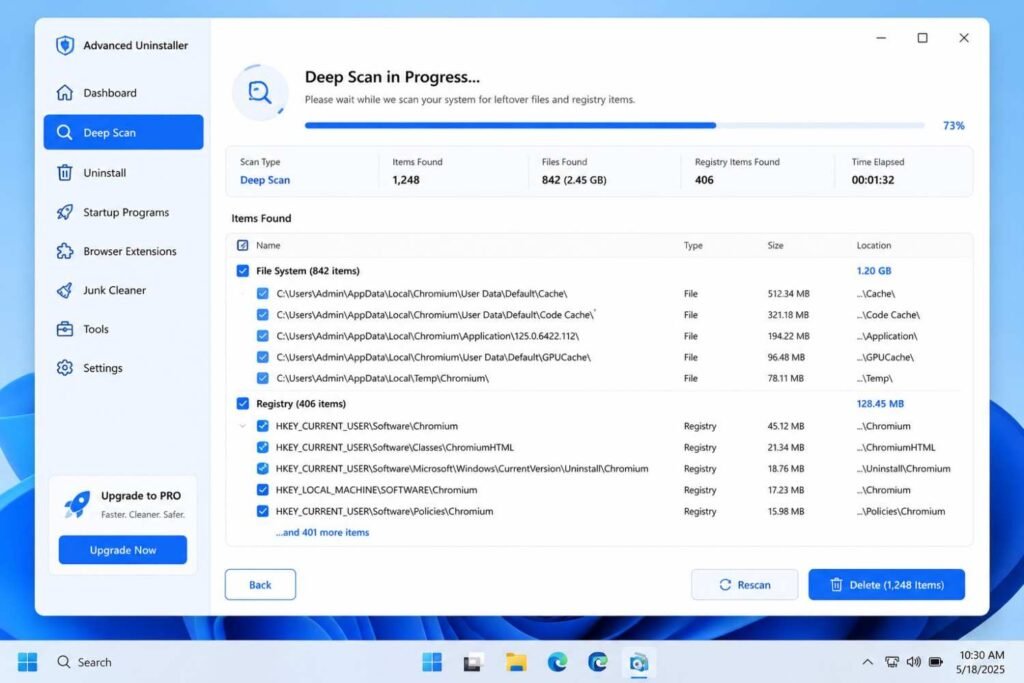
Task: Open the Uninstall section
Action: (123, 172)
